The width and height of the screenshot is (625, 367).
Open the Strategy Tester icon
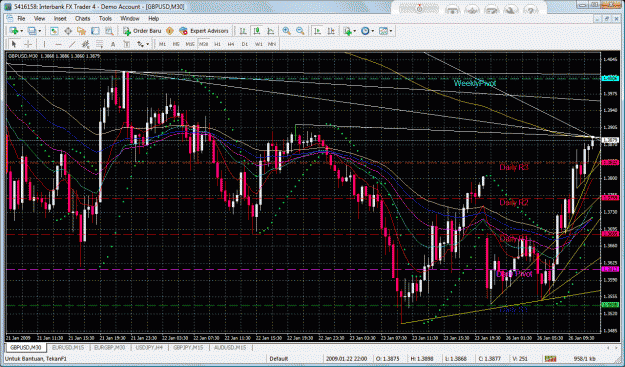[109, 31]
